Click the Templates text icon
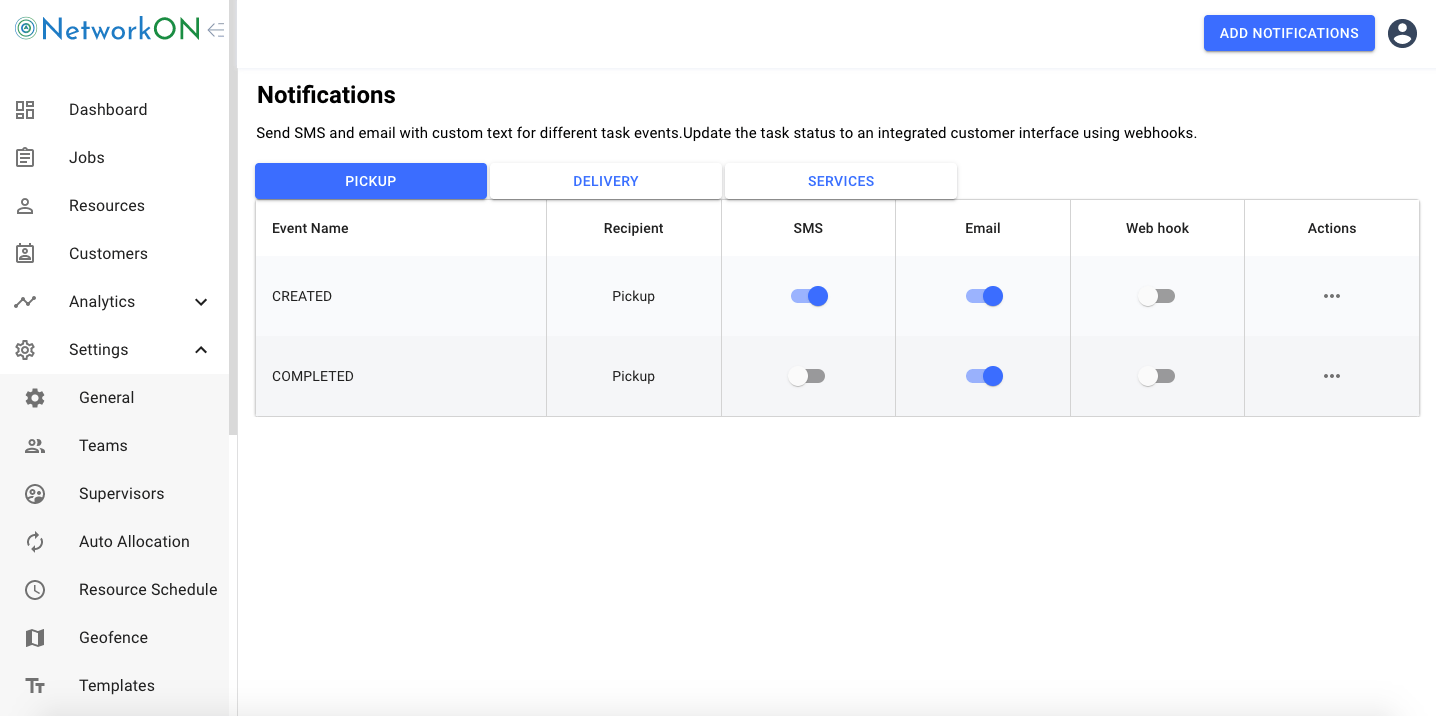This screenshot has width=1436, height=716. (x=35, y=686)
